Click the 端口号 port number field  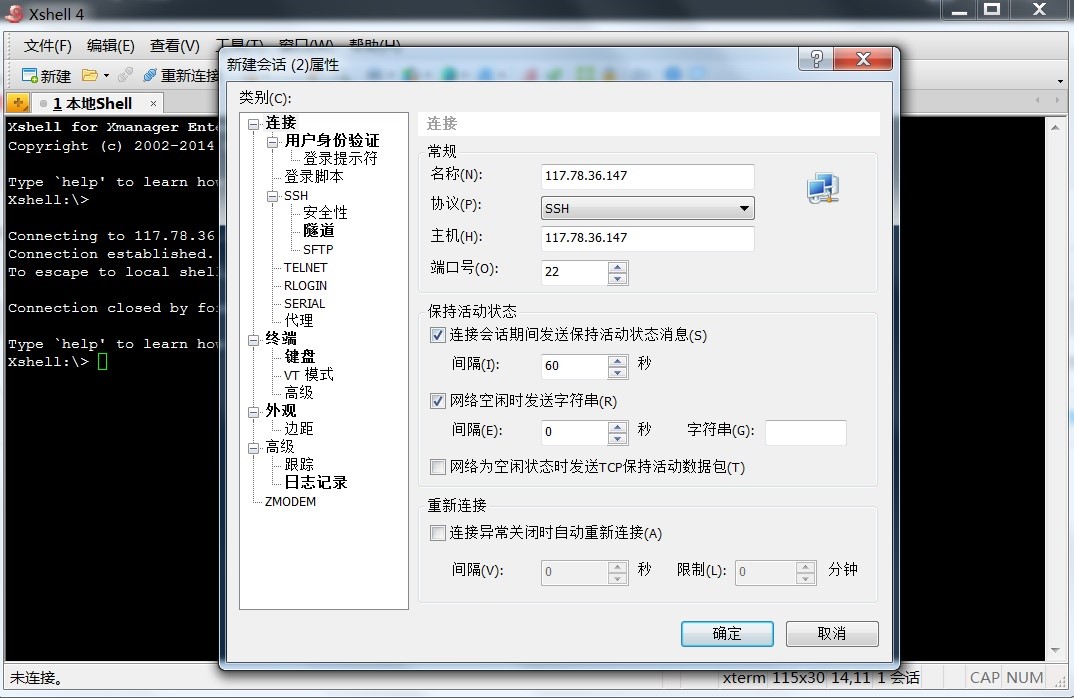point(574,272)
